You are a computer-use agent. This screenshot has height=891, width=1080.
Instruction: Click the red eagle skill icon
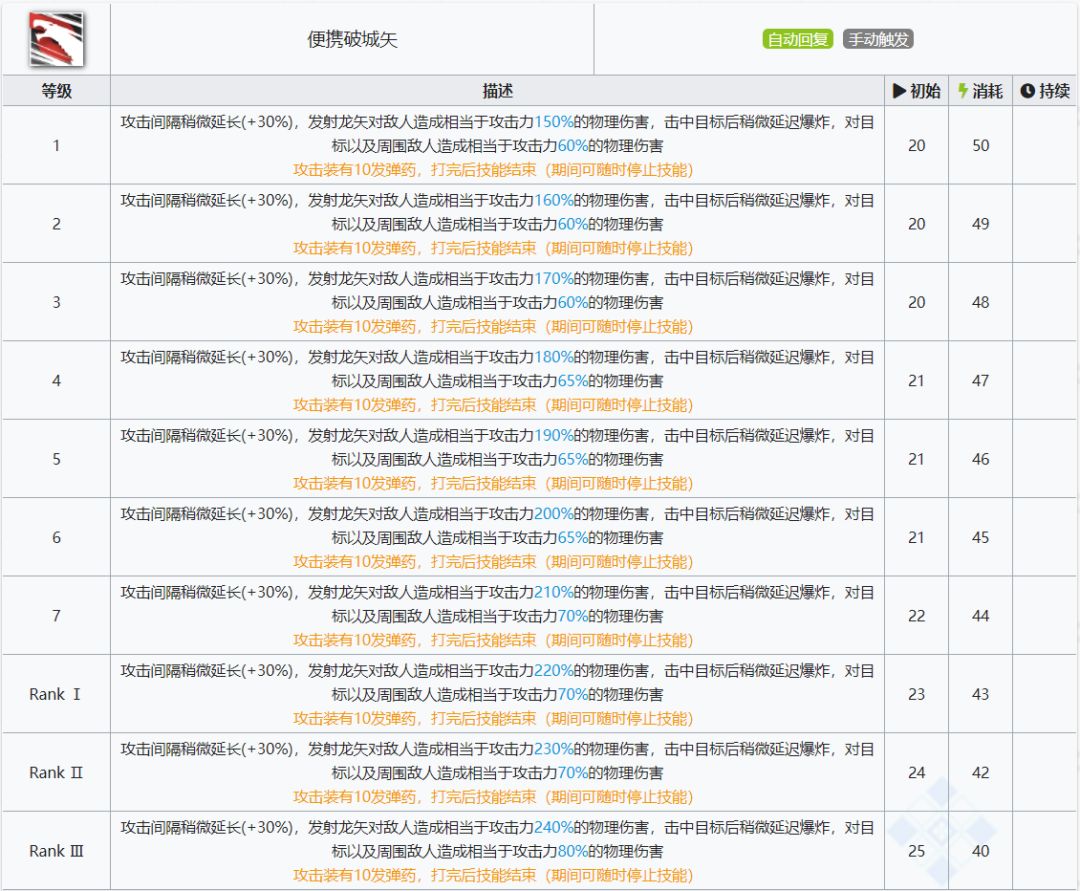[56, 39]
